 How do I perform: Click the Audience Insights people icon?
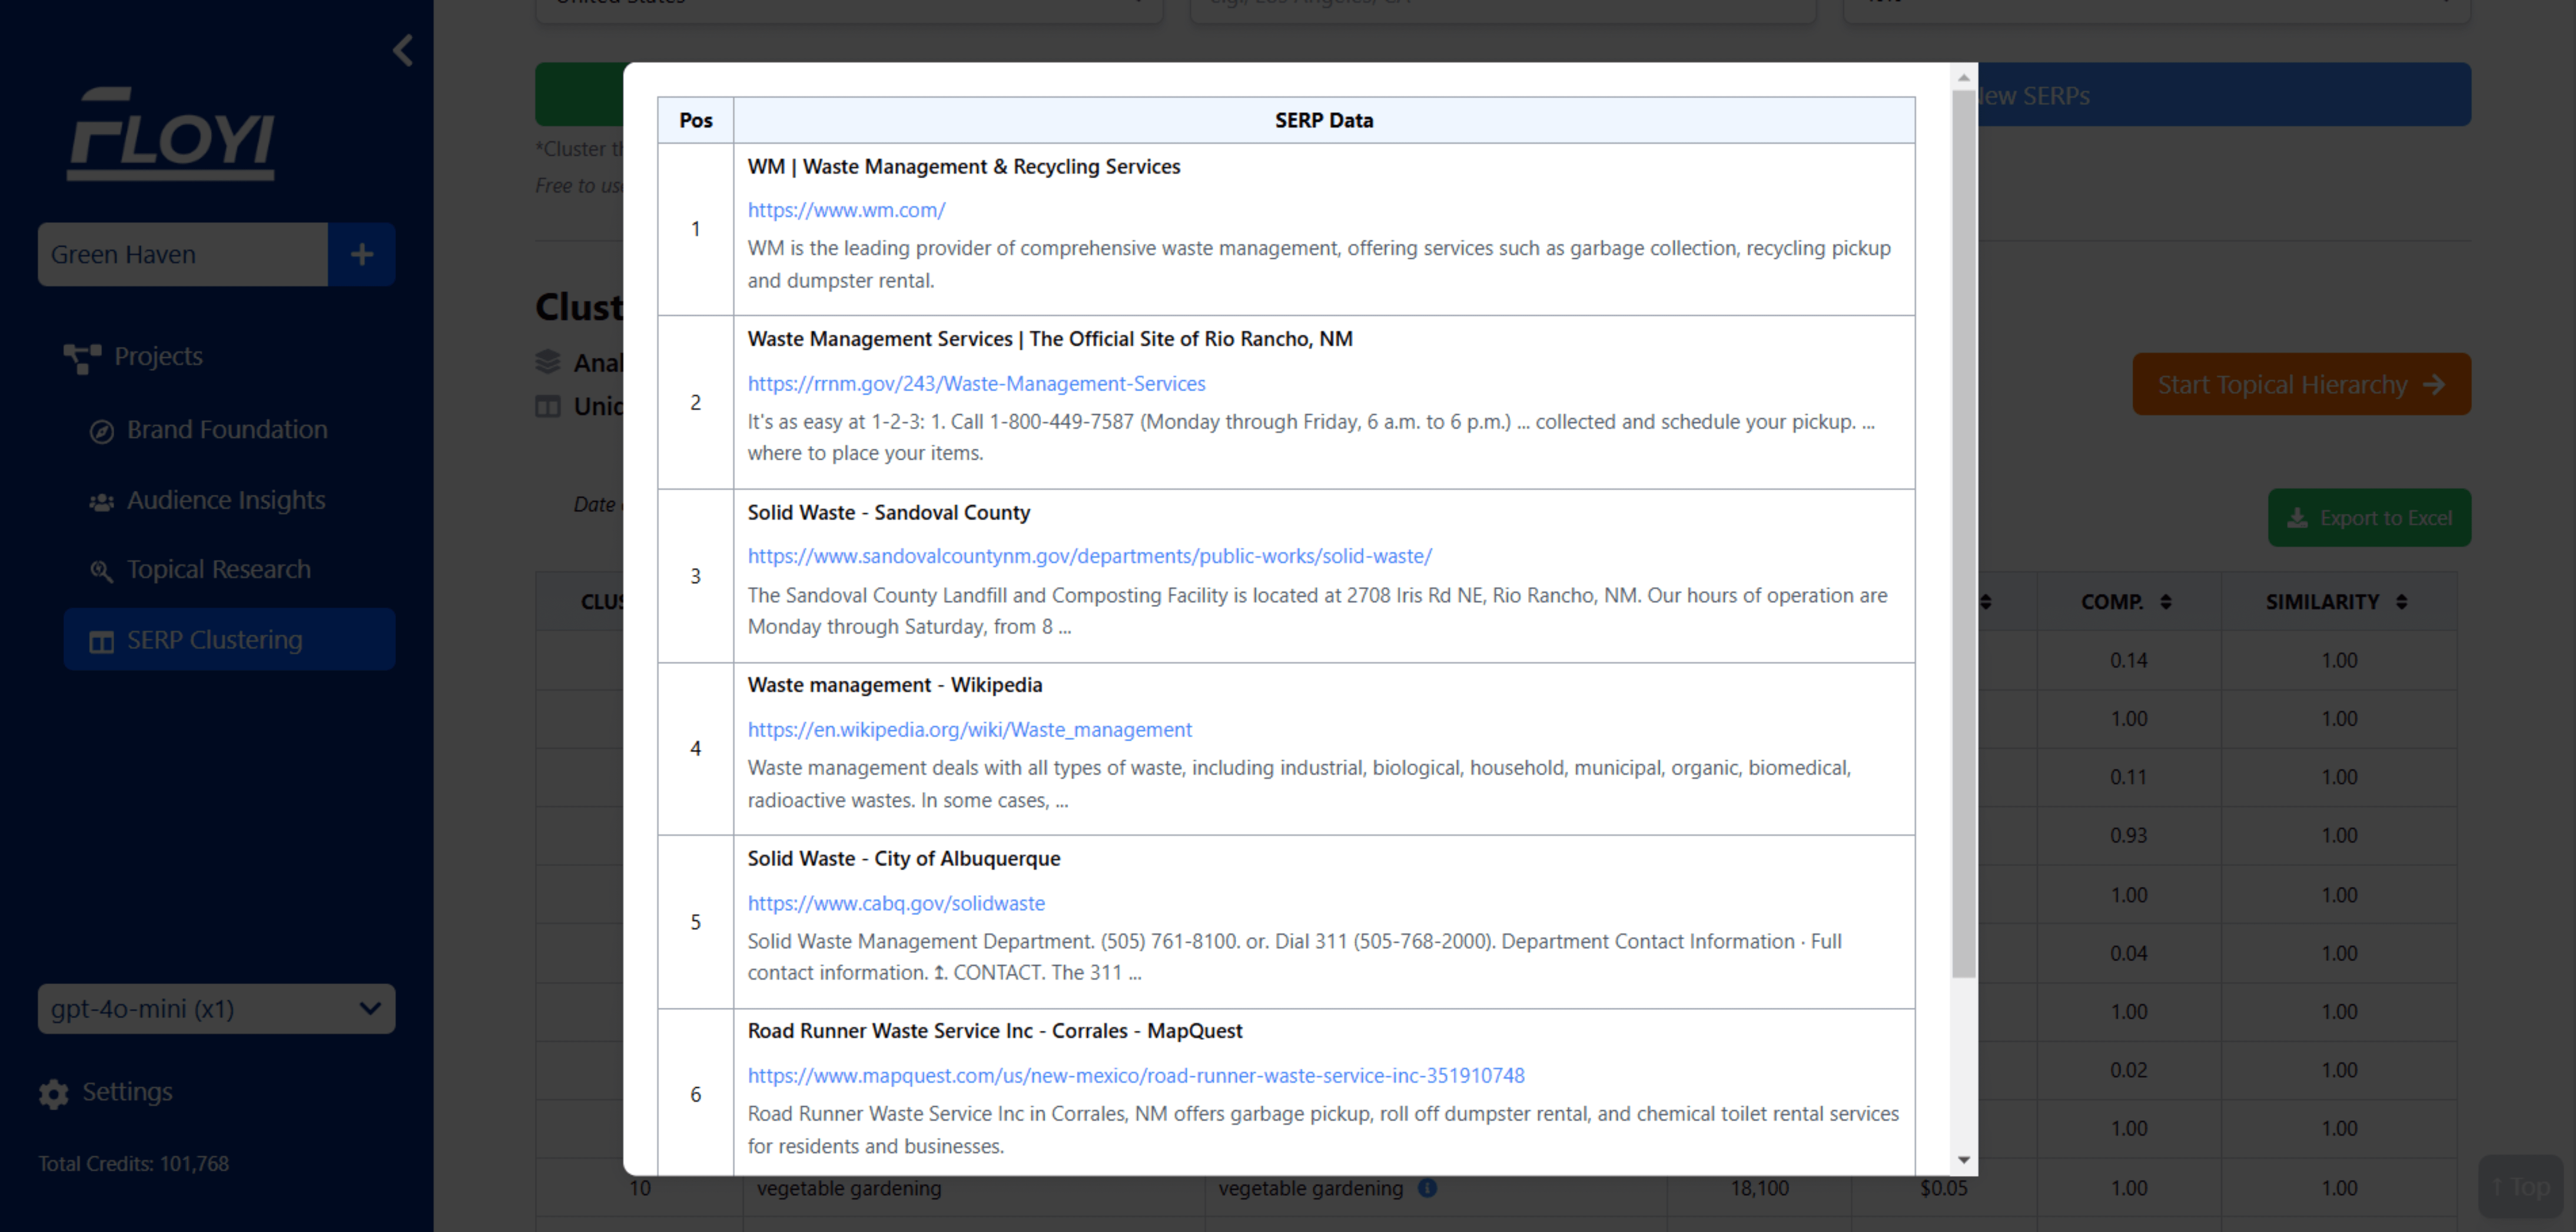(101, 502)
